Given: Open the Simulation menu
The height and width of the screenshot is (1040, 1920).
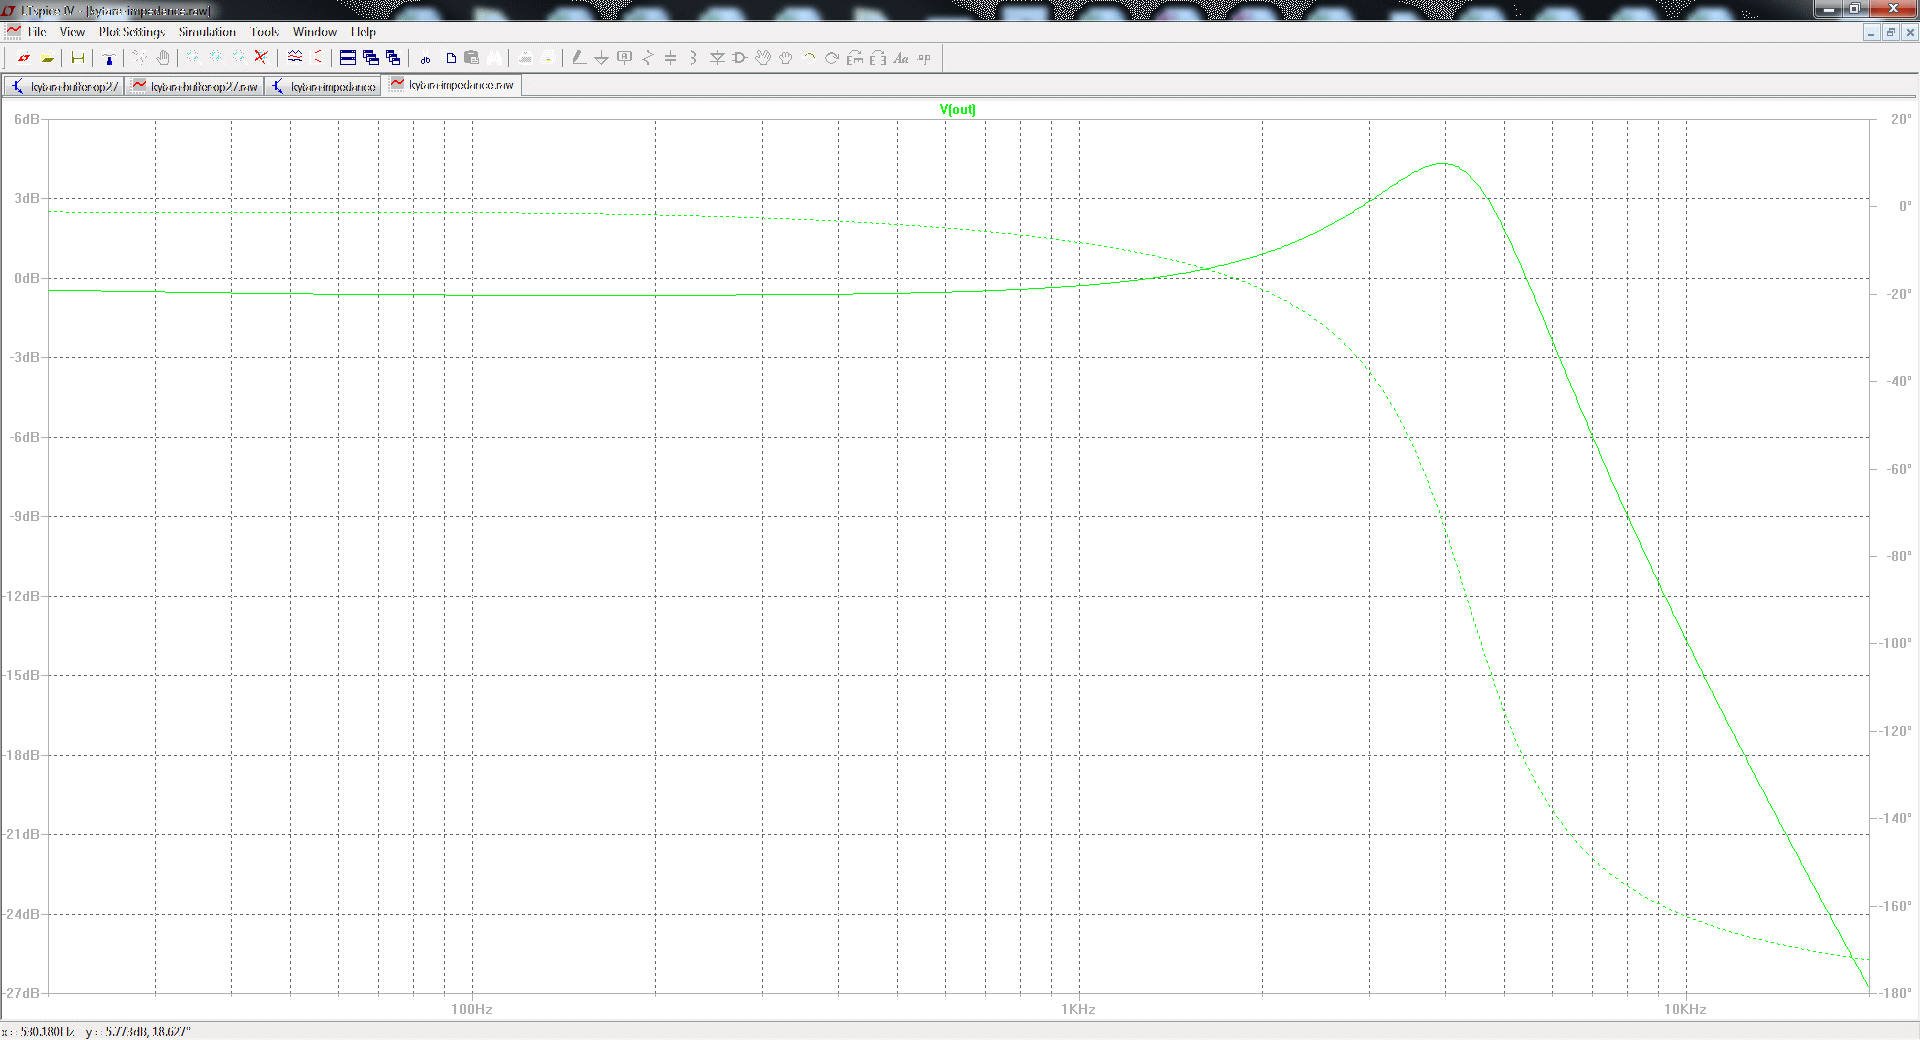Looking at the screenshot, I should tap(207, 32).
